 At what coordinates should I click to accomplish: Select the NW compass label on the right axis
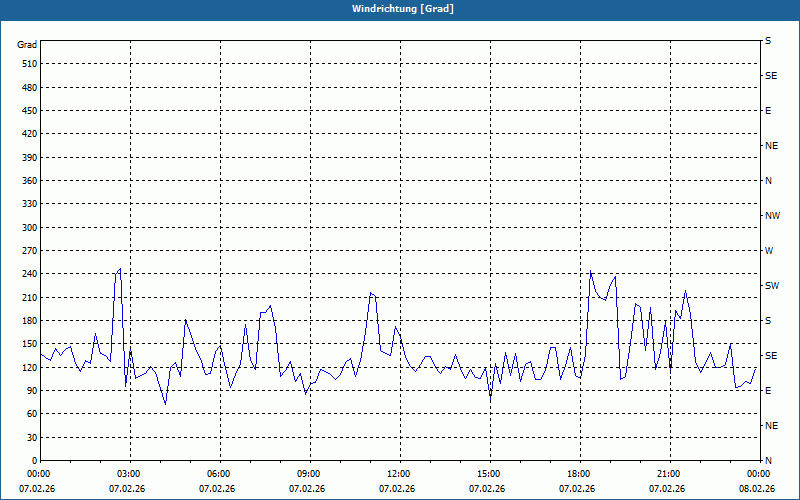point(771,216)
